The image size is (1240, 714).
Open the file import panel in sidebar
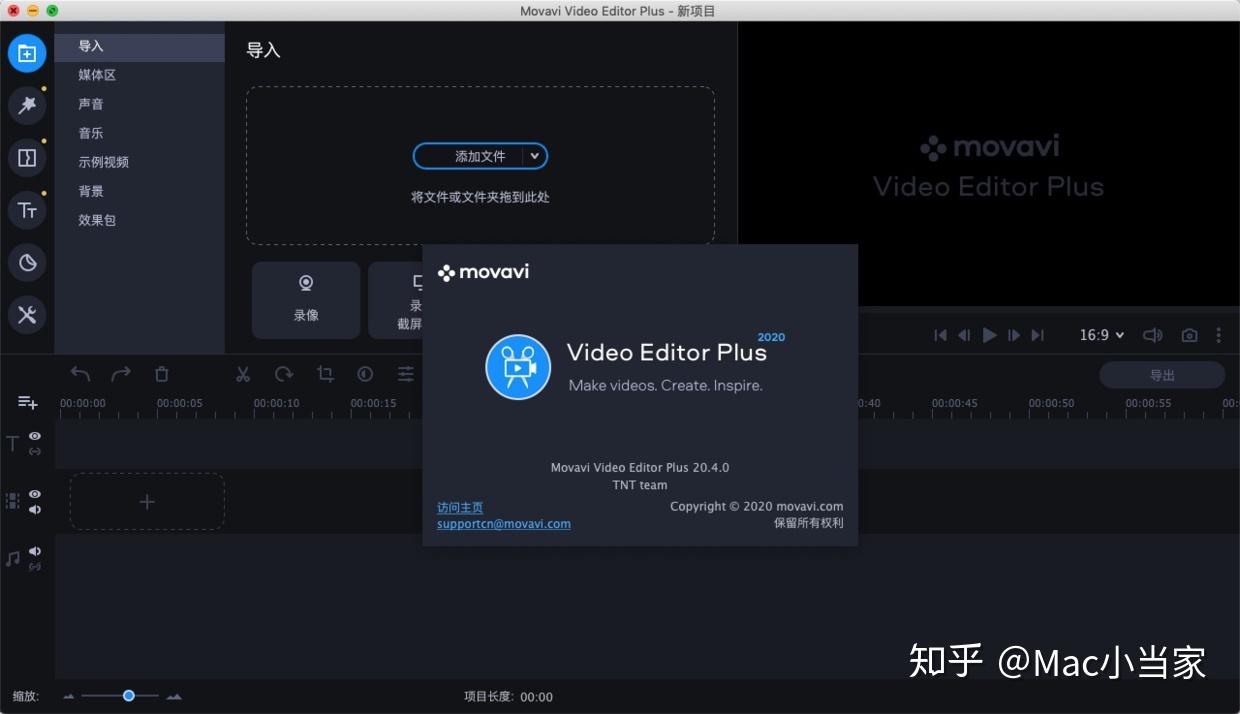coord(27,53)
